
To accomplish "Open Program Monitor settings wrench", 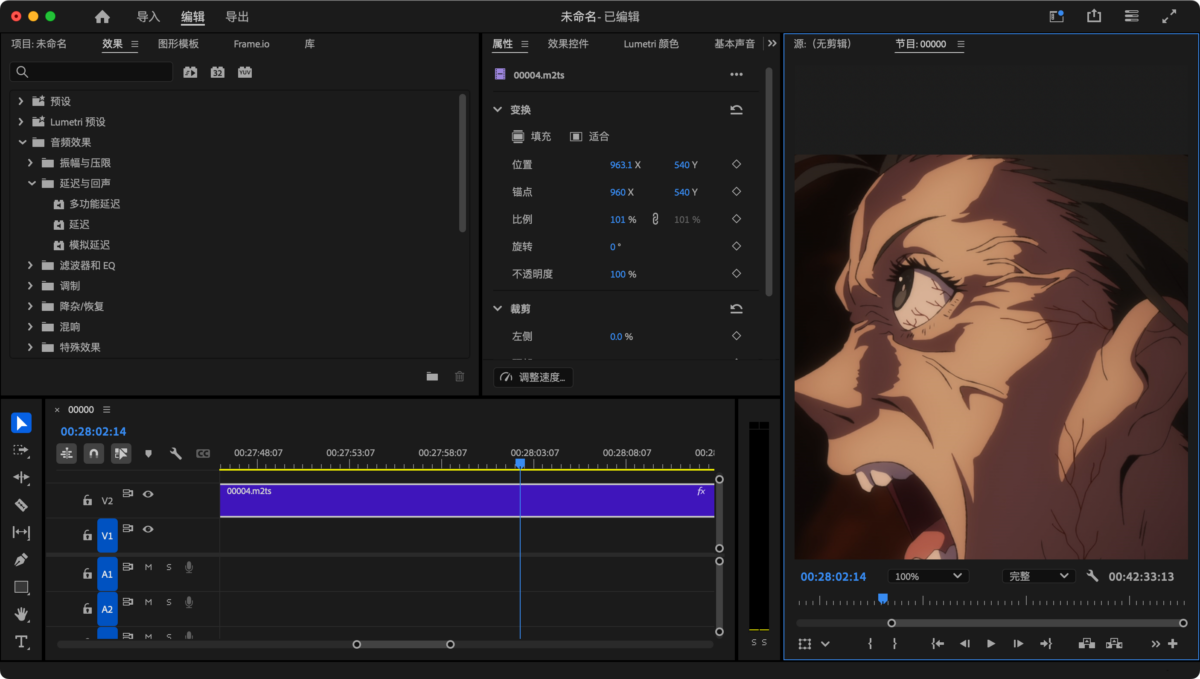I will pyautogui.click(x=1093, y=576).
